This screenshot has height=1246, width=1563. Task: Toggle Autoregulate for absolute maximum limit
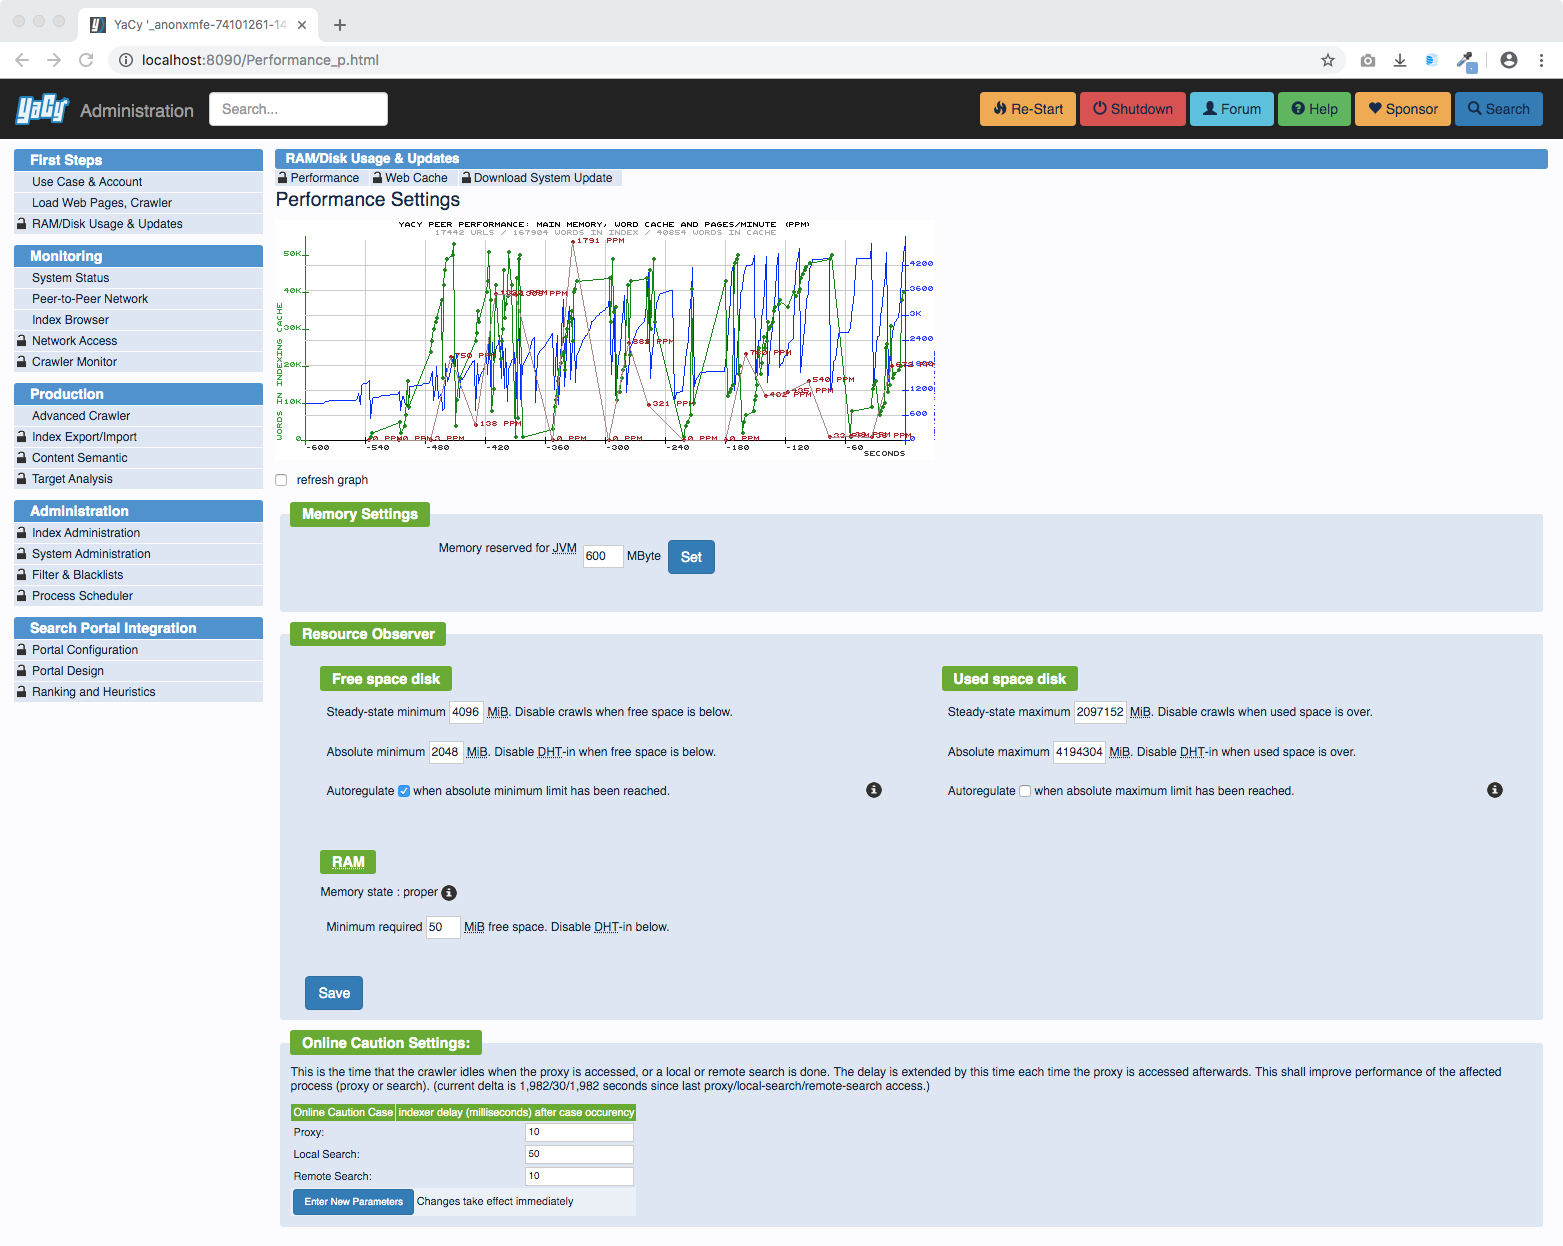pyautogui.click(x=1025, y=791)
